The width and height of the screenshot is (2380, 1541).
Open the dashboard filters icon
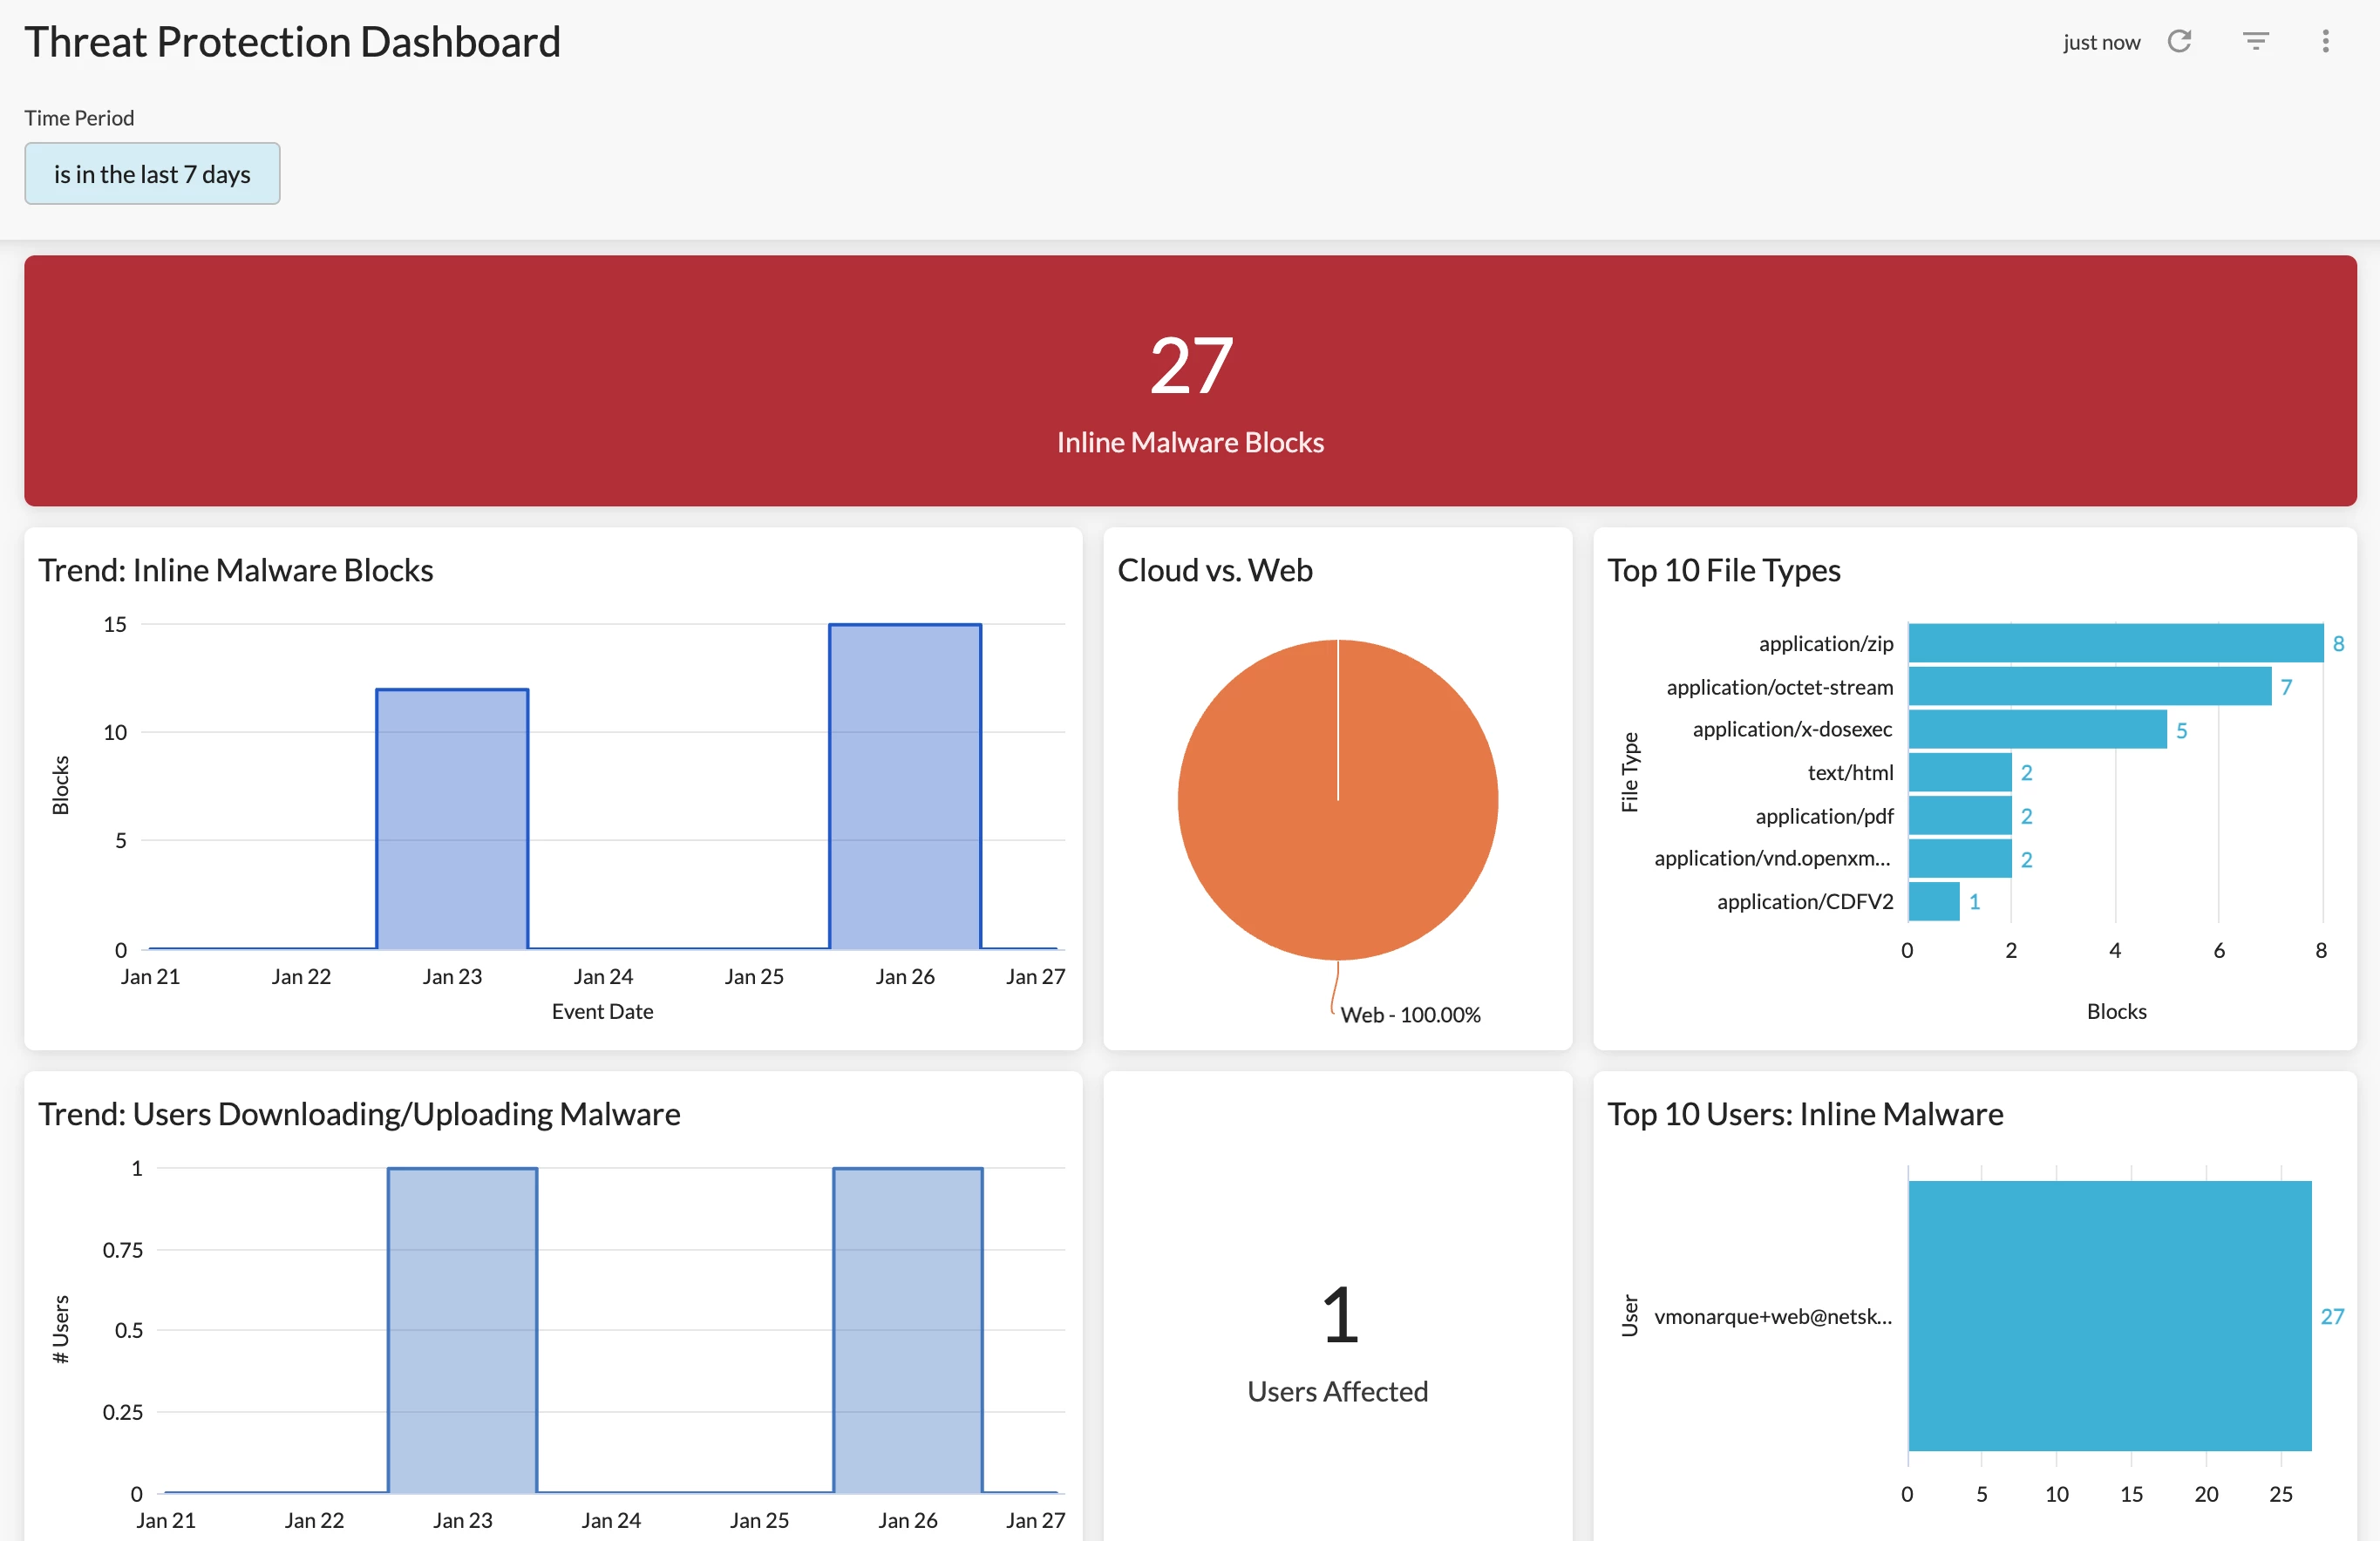[2255, 41]
